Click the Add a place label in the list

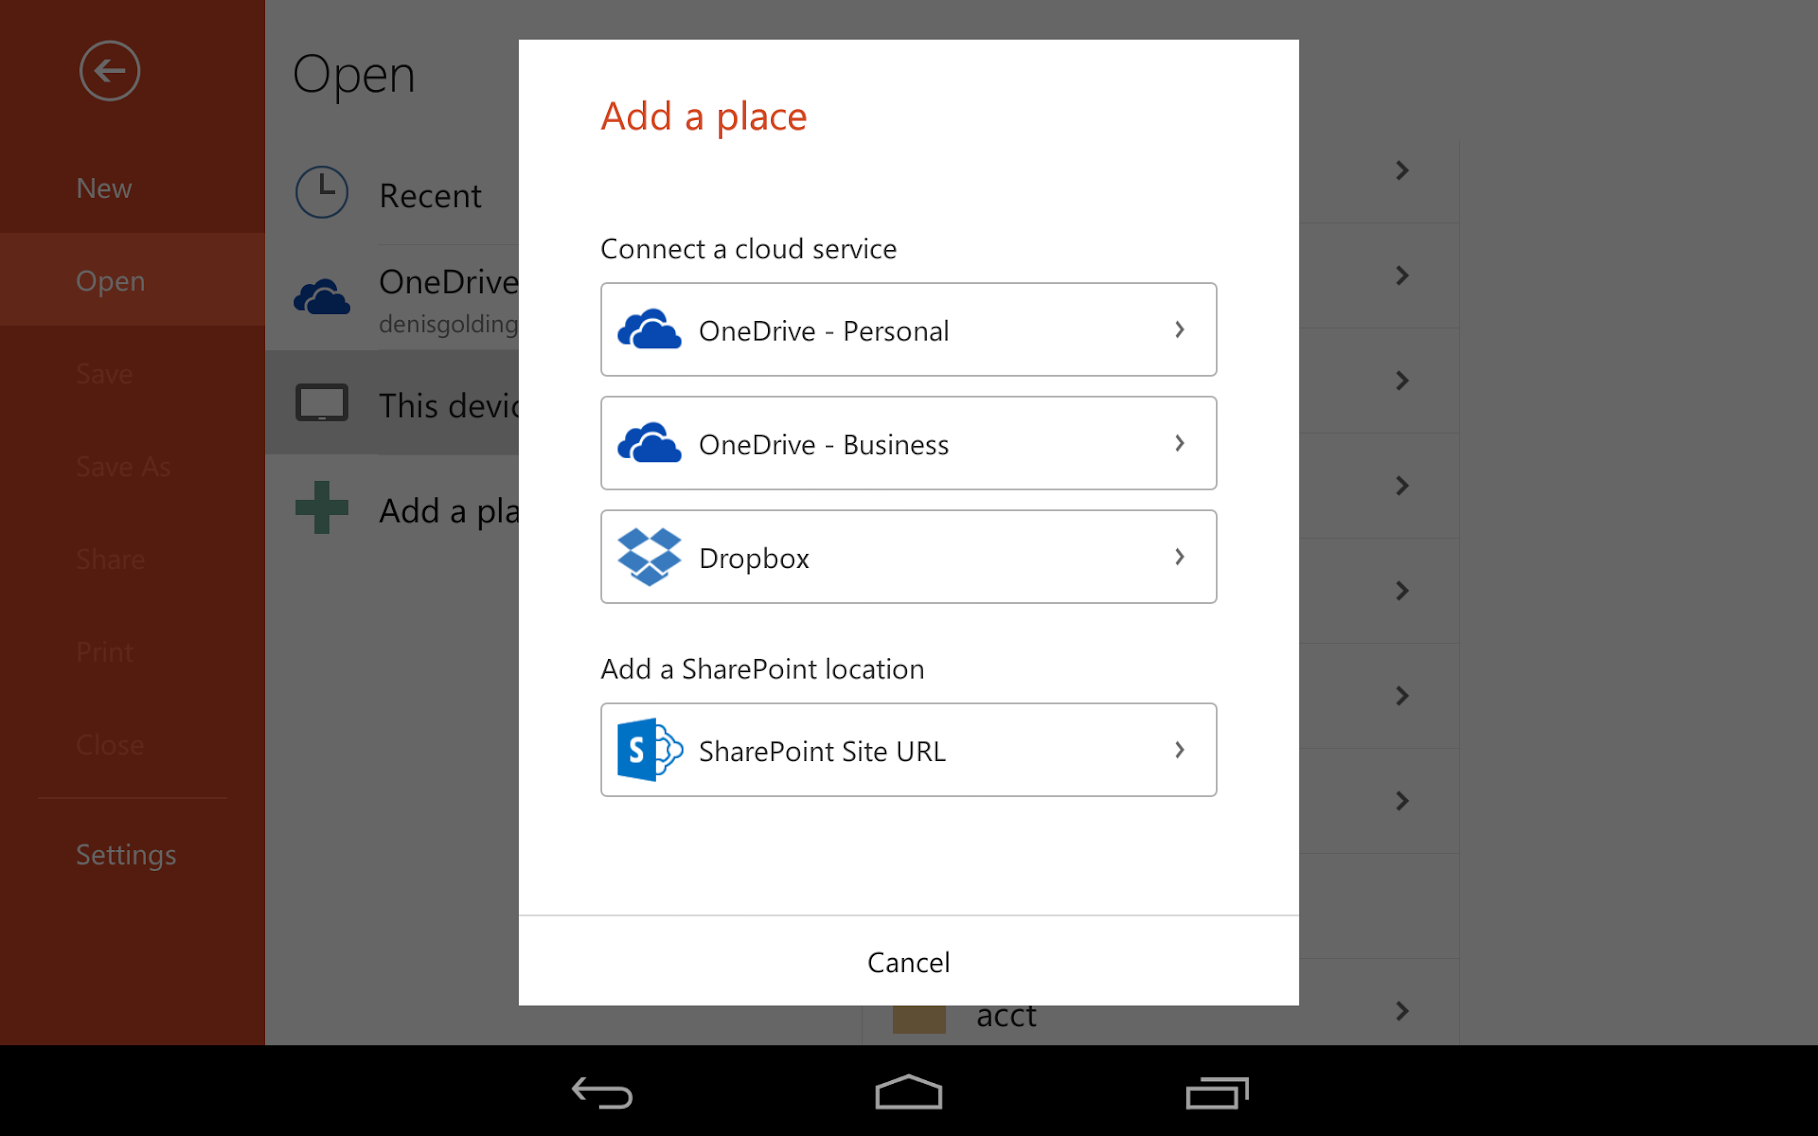click(448, 511)
